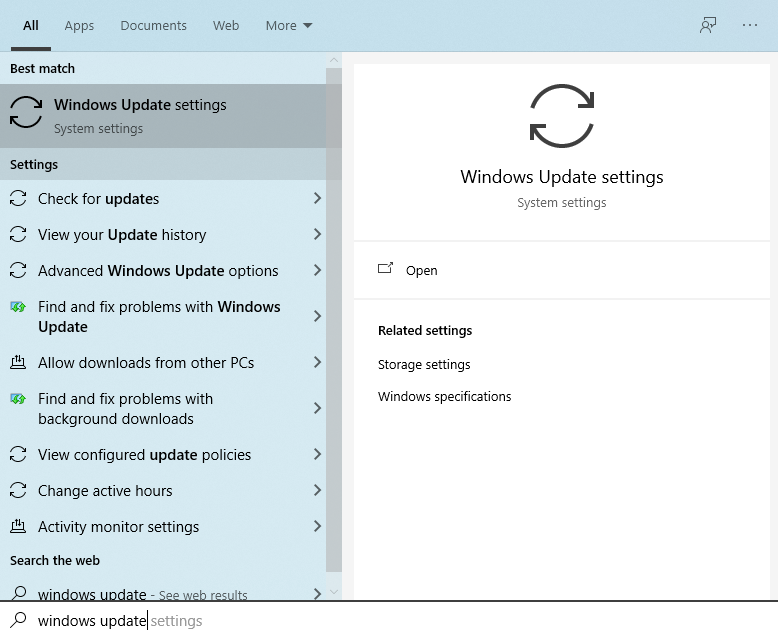Expand arrow for background downloads troubleshooter
778x638 pixels.
pos(318,408)
